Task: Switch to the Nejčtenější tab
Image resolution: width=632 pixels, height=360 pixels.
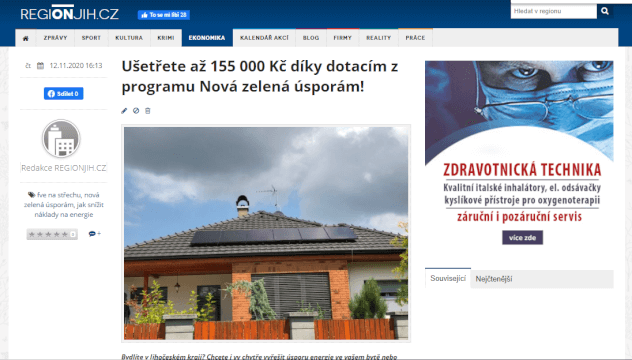Action: (x=494, y=279)
